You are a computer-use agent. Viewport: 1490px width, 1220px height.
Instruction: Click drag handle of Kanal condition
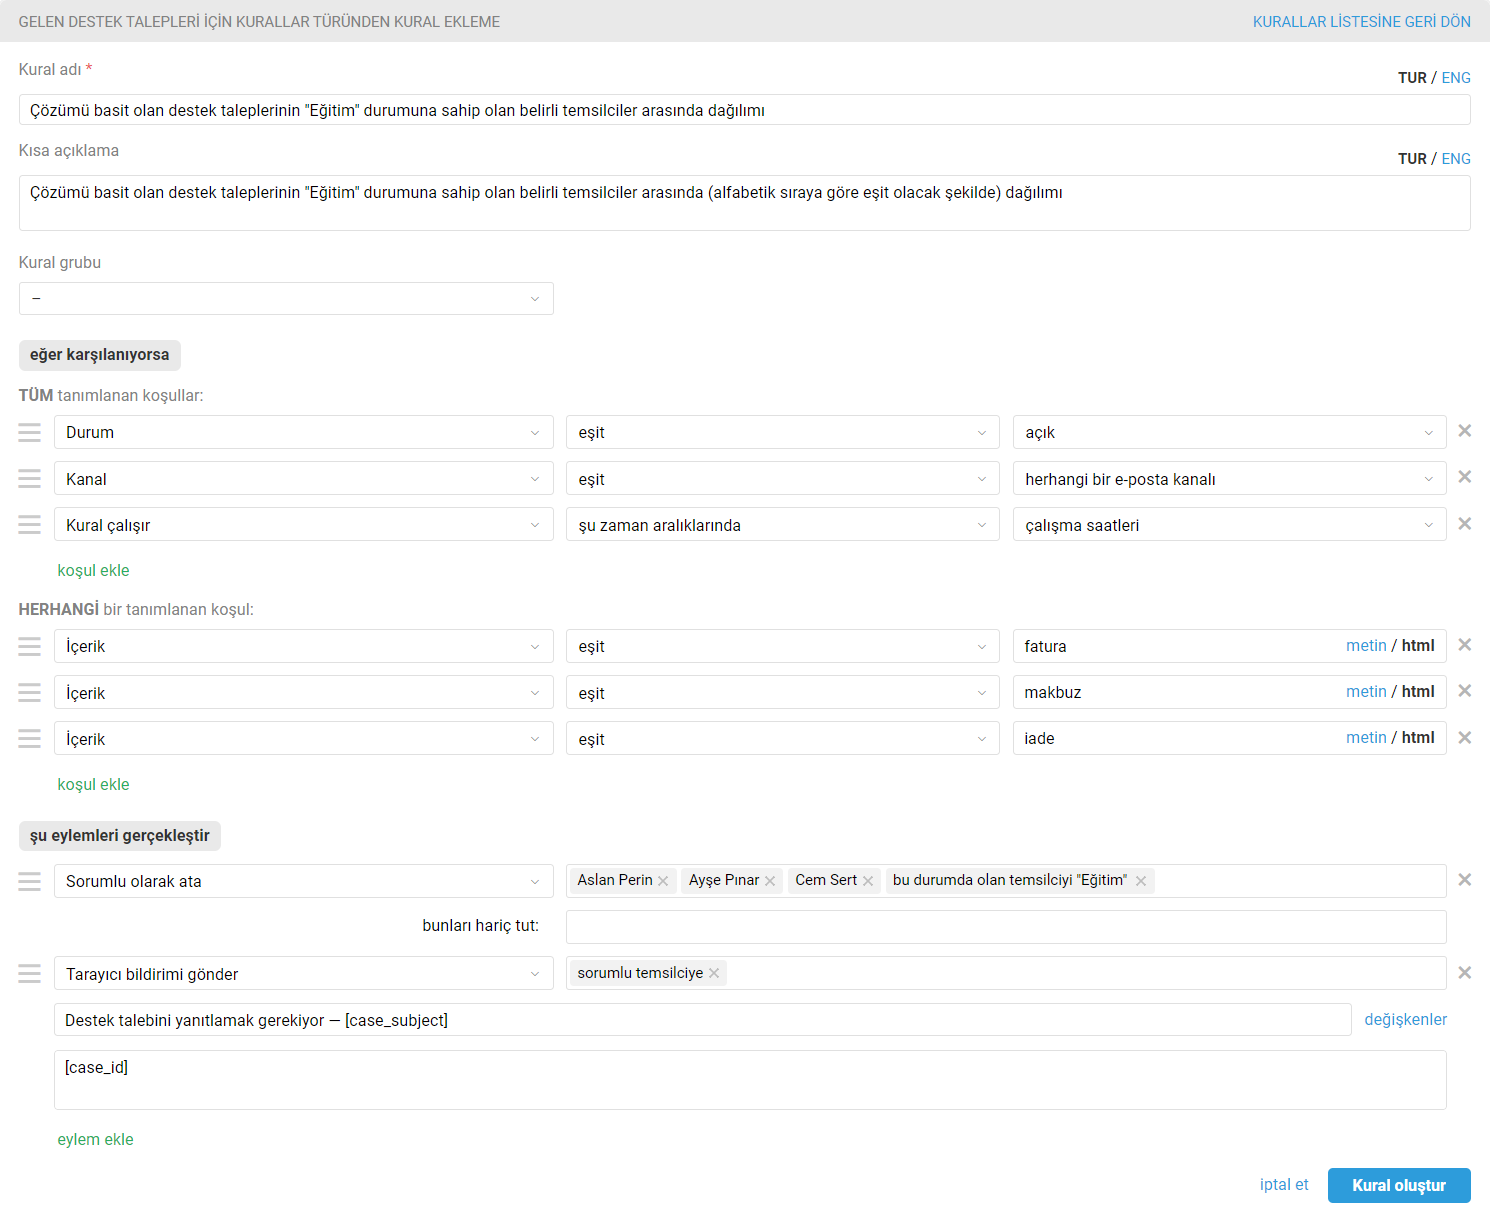pyautogui.click(x=30, y=479)
